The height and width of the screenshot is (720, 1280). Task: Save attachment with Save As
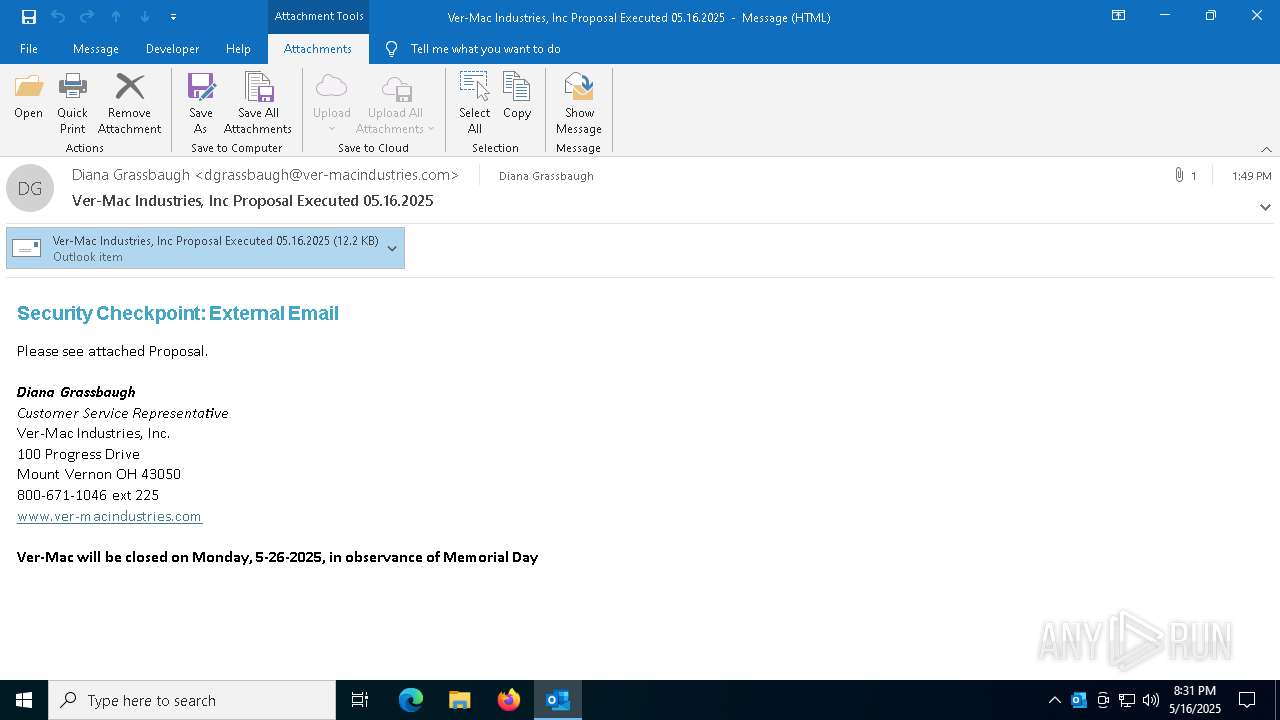201,104
